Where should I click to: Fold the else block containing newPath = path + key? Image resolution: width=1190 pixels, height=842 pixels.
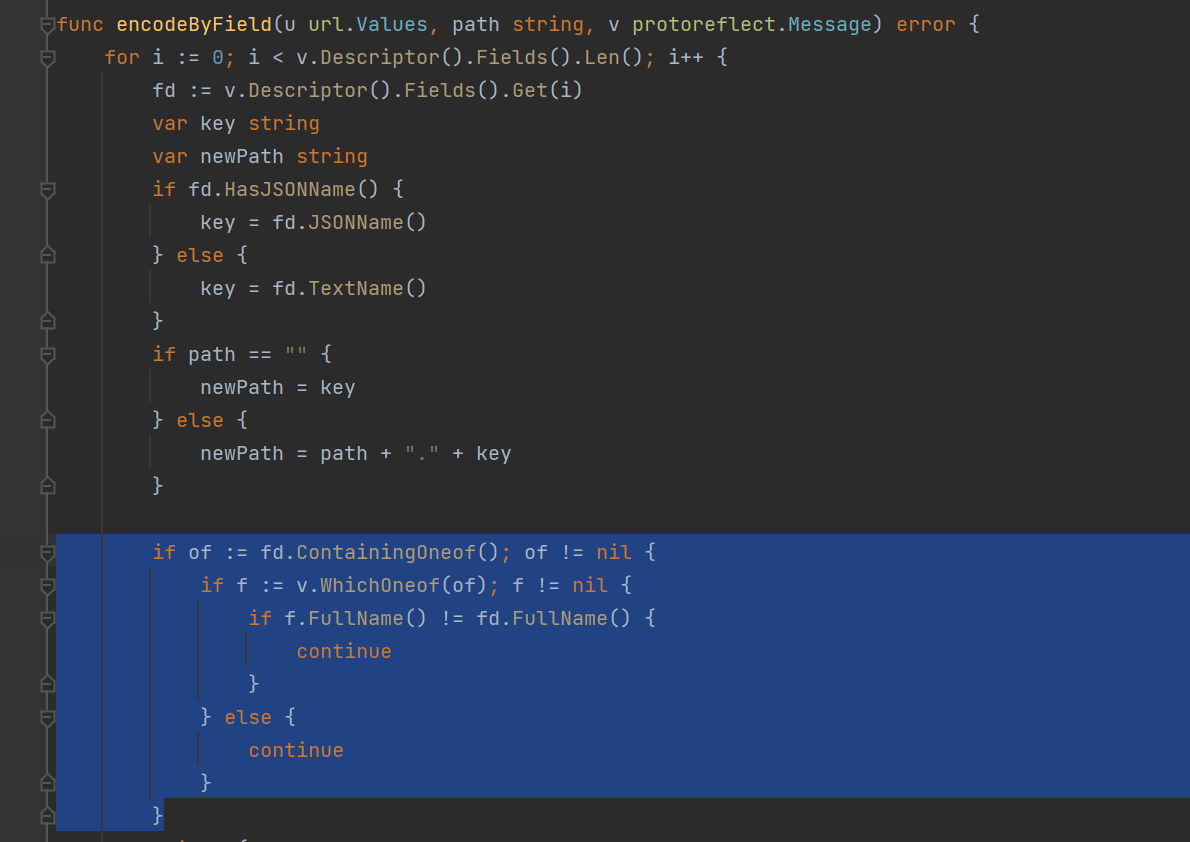(x=47, y=421)
